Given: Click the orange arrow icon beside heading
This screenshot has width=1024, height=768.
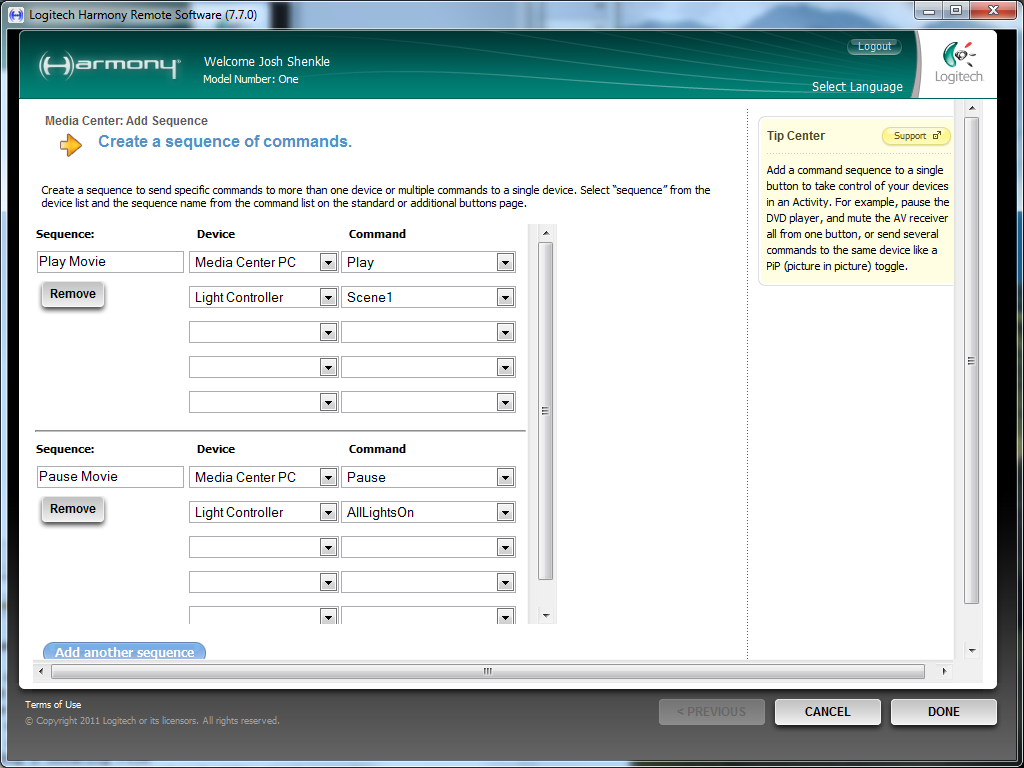Looking at the screenshot, I should click(71, 144).
